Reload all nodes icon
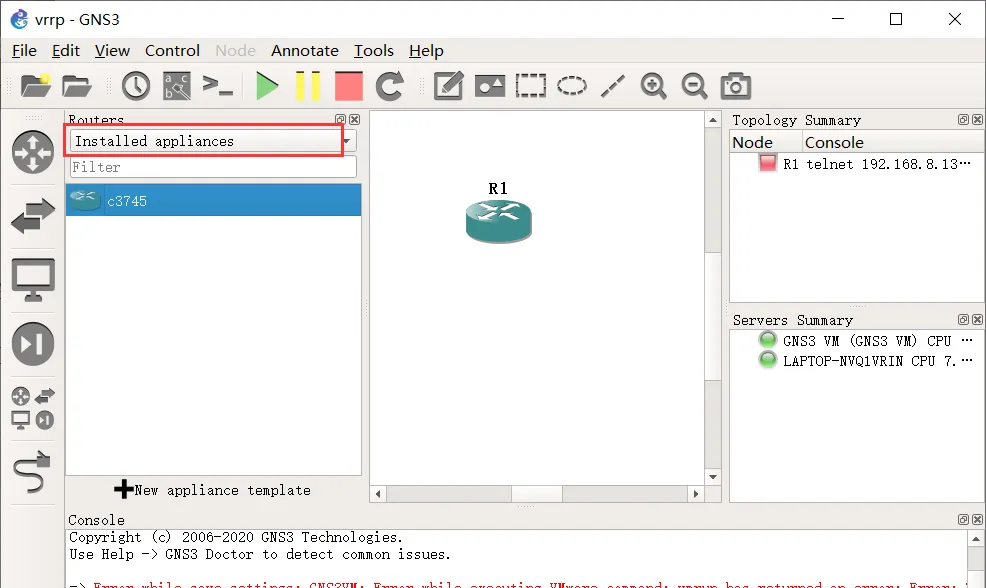Screen dimensions: 986x588 [x=390, y=86]
